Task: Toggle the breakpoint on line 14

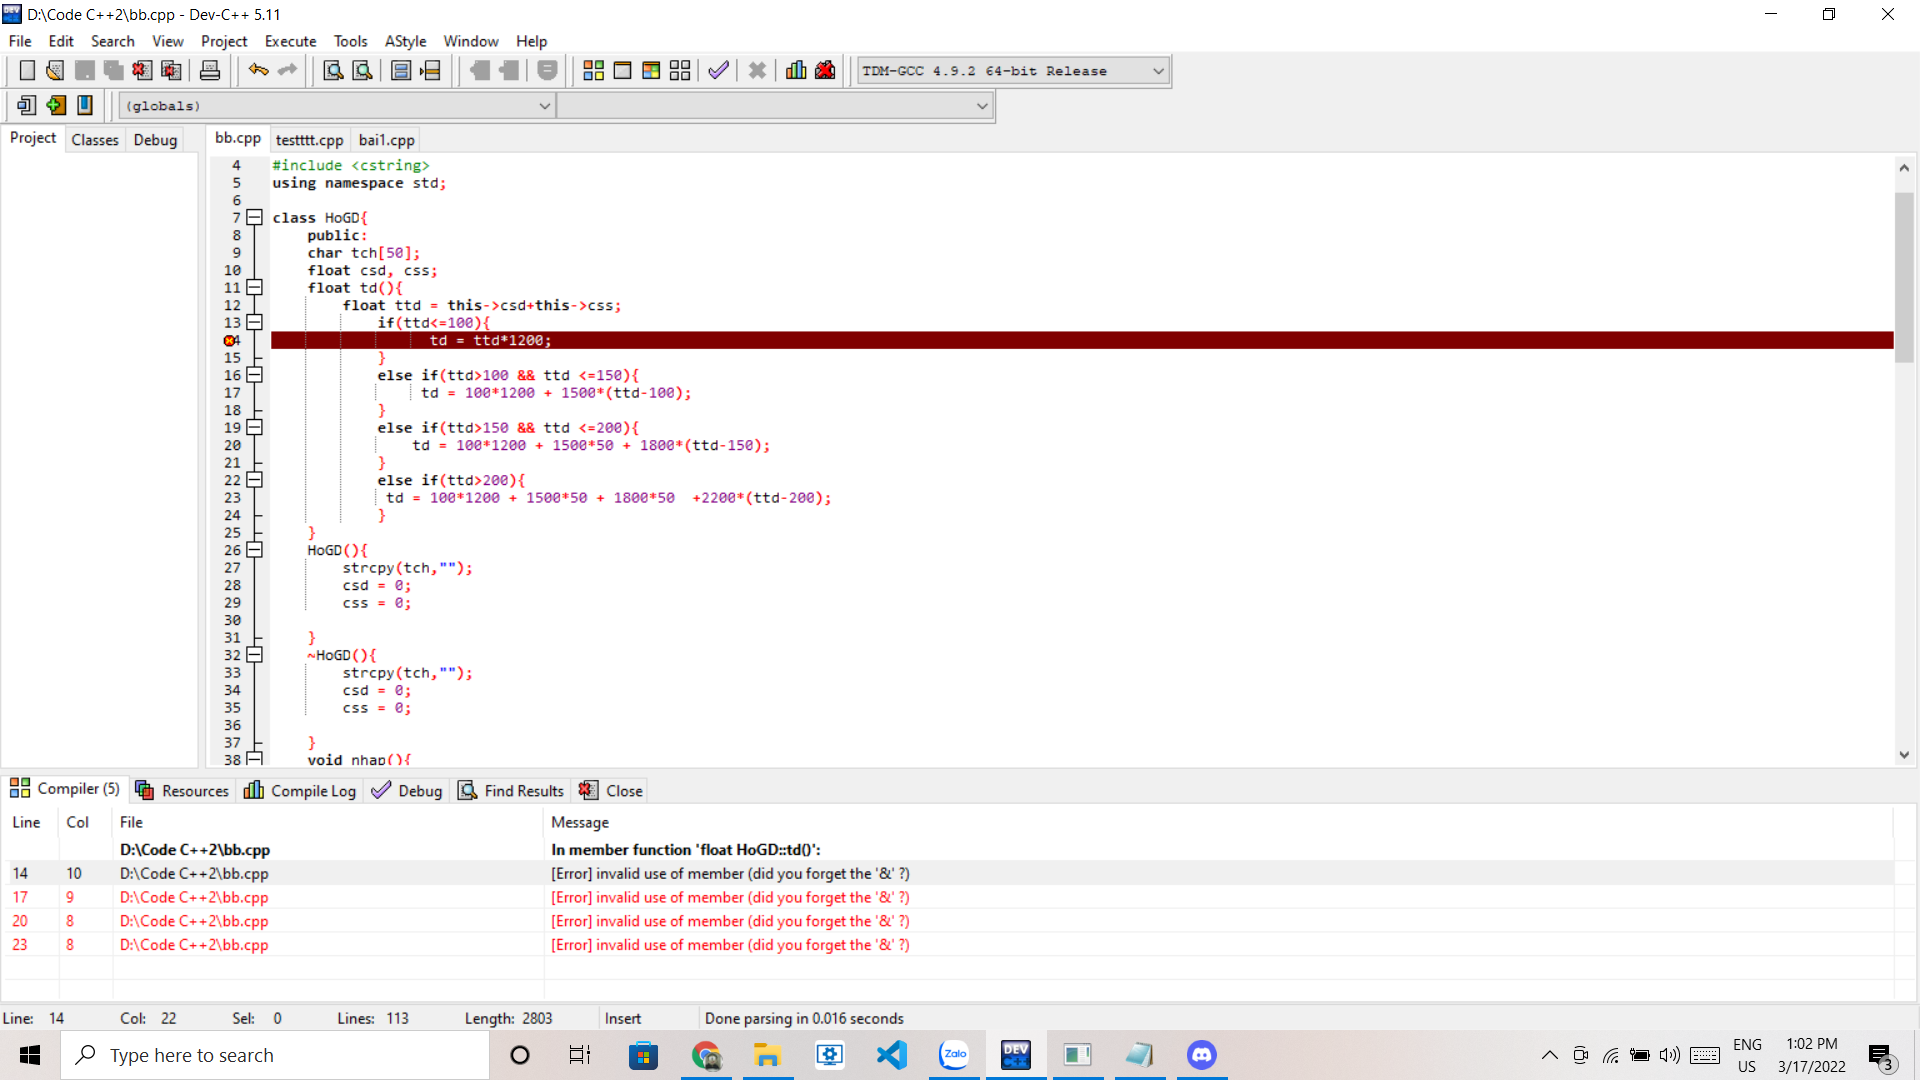Action: [232, 341]
